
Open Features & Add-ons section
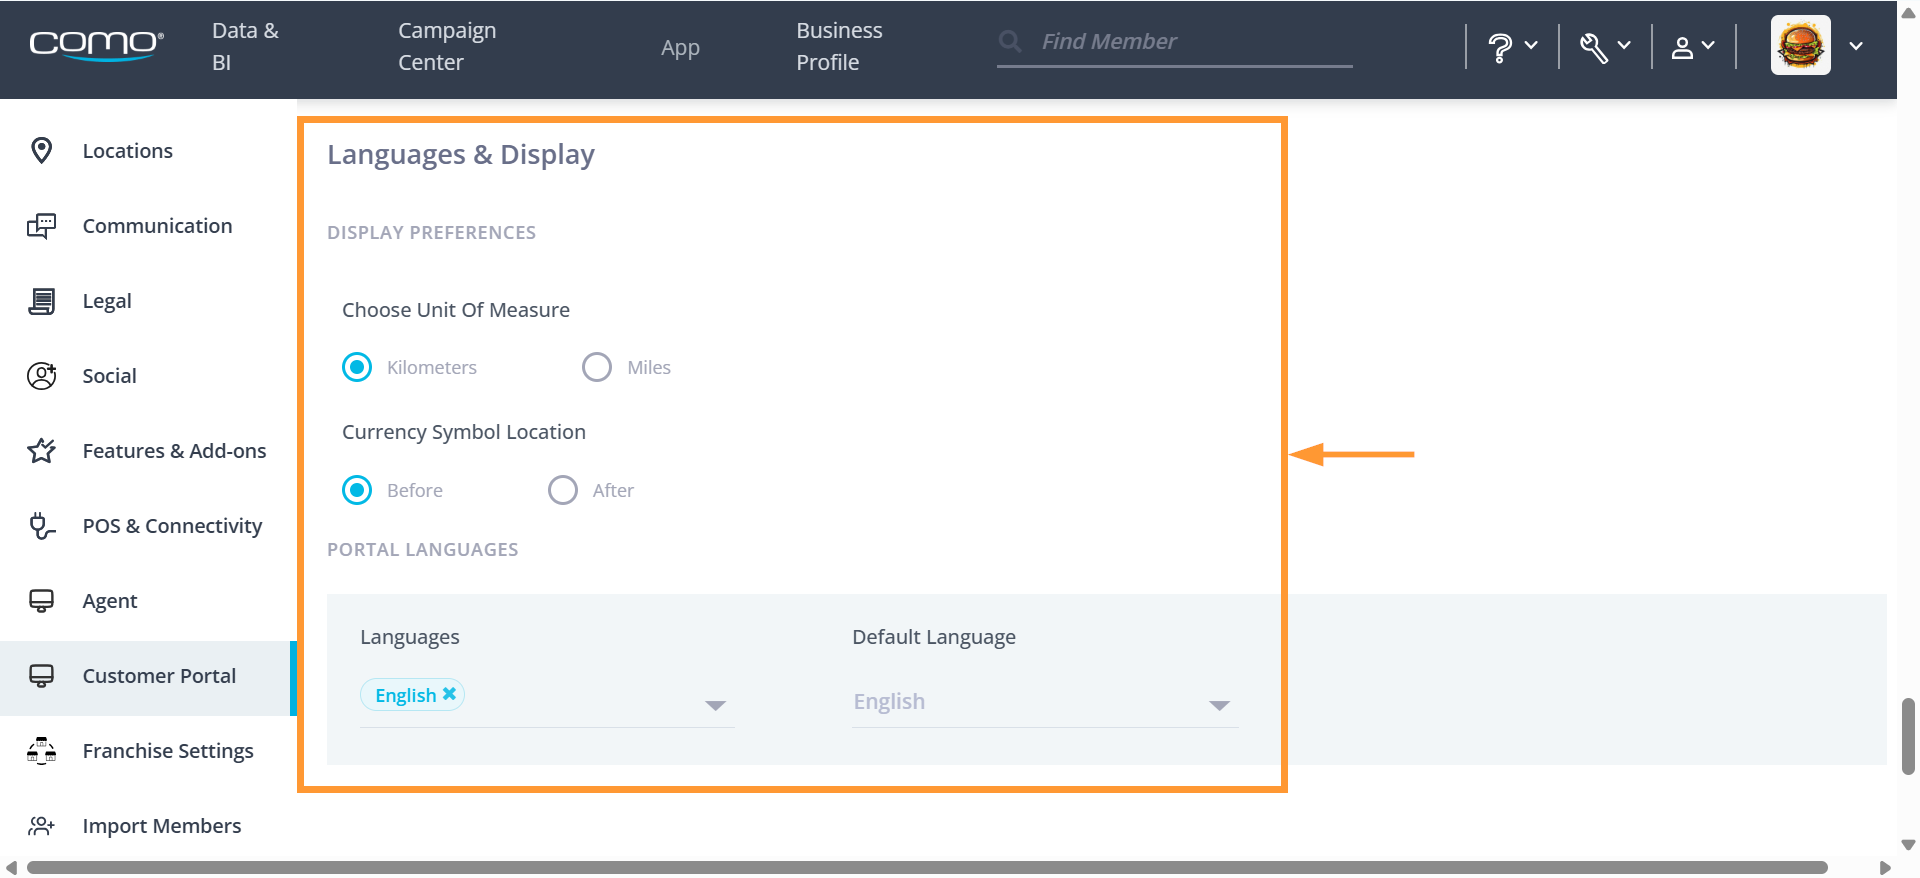[x=148, y=451]
